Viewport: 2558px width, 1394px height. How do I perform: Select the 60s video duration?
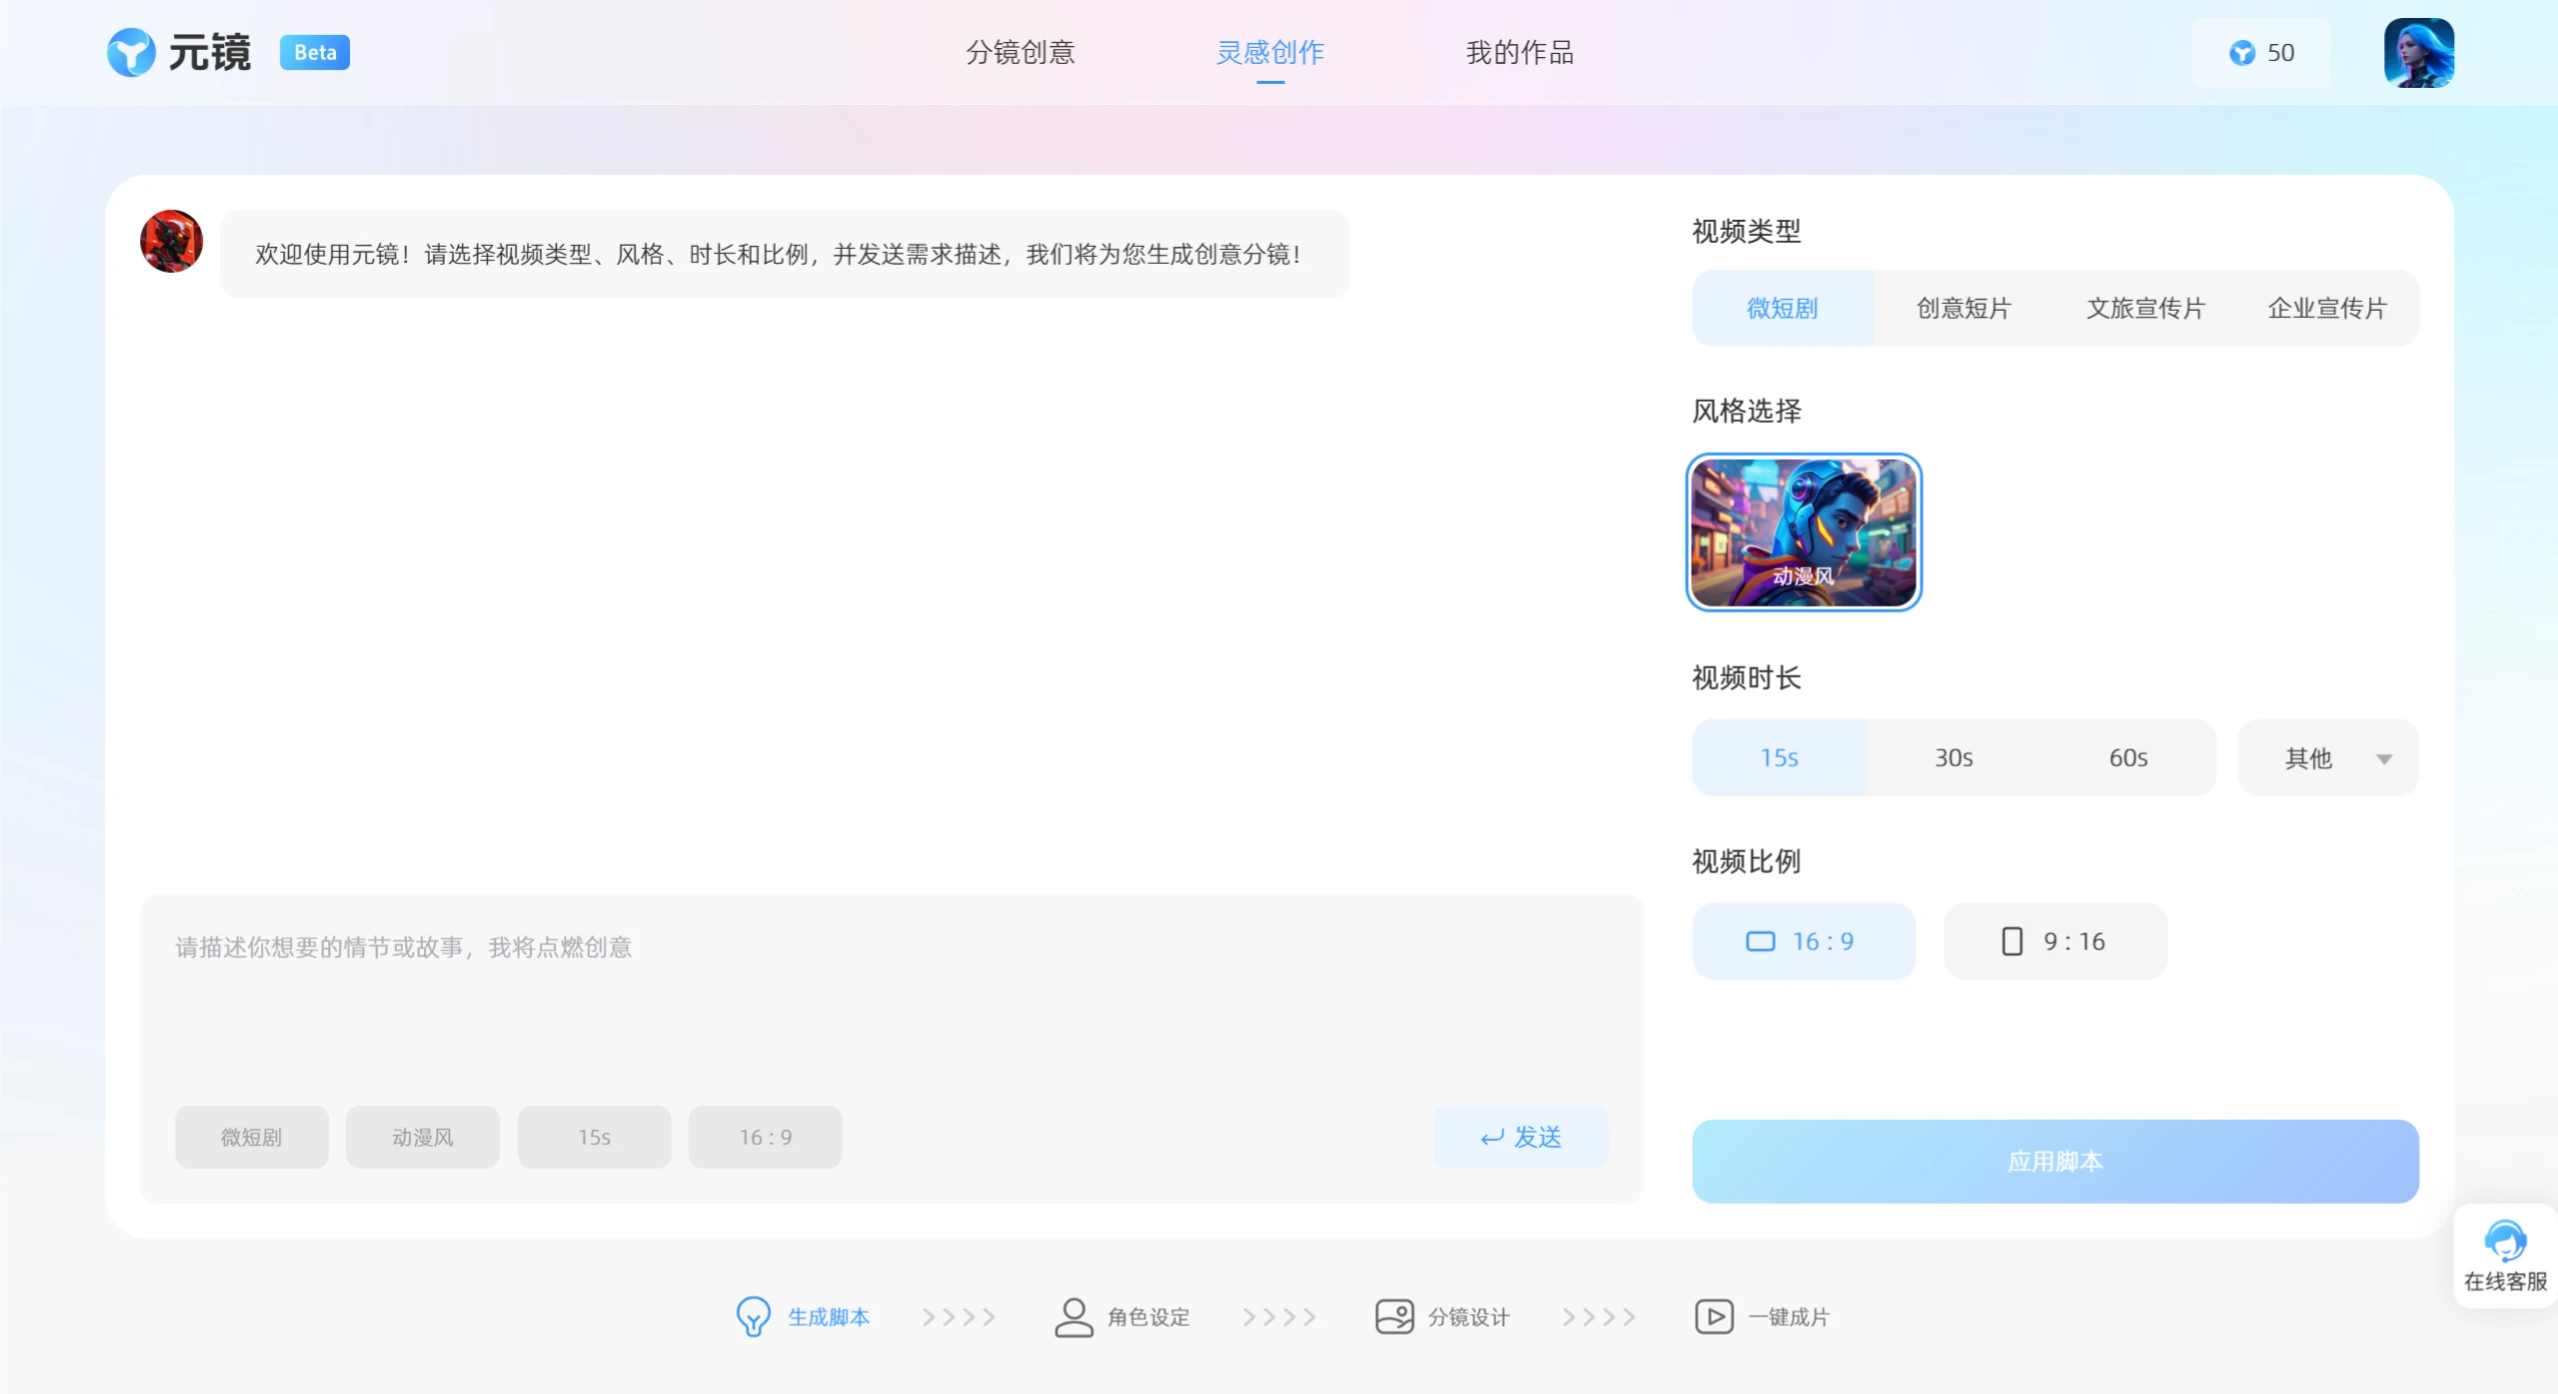point(2126,757)
